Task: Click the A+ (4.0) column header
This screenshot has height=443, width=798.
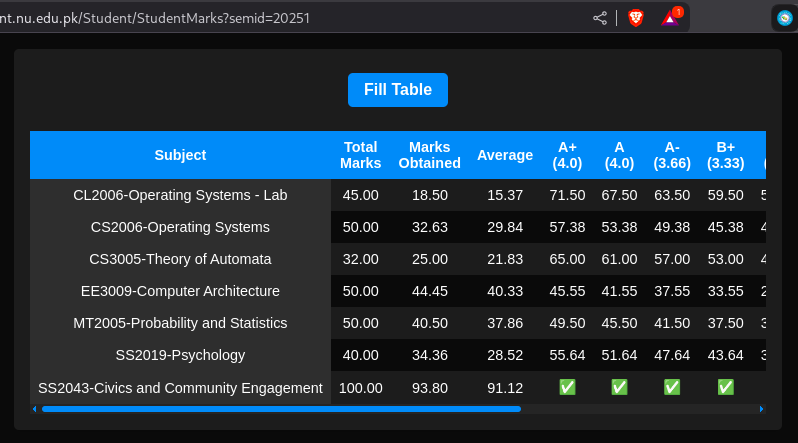Action: (567, 155)
